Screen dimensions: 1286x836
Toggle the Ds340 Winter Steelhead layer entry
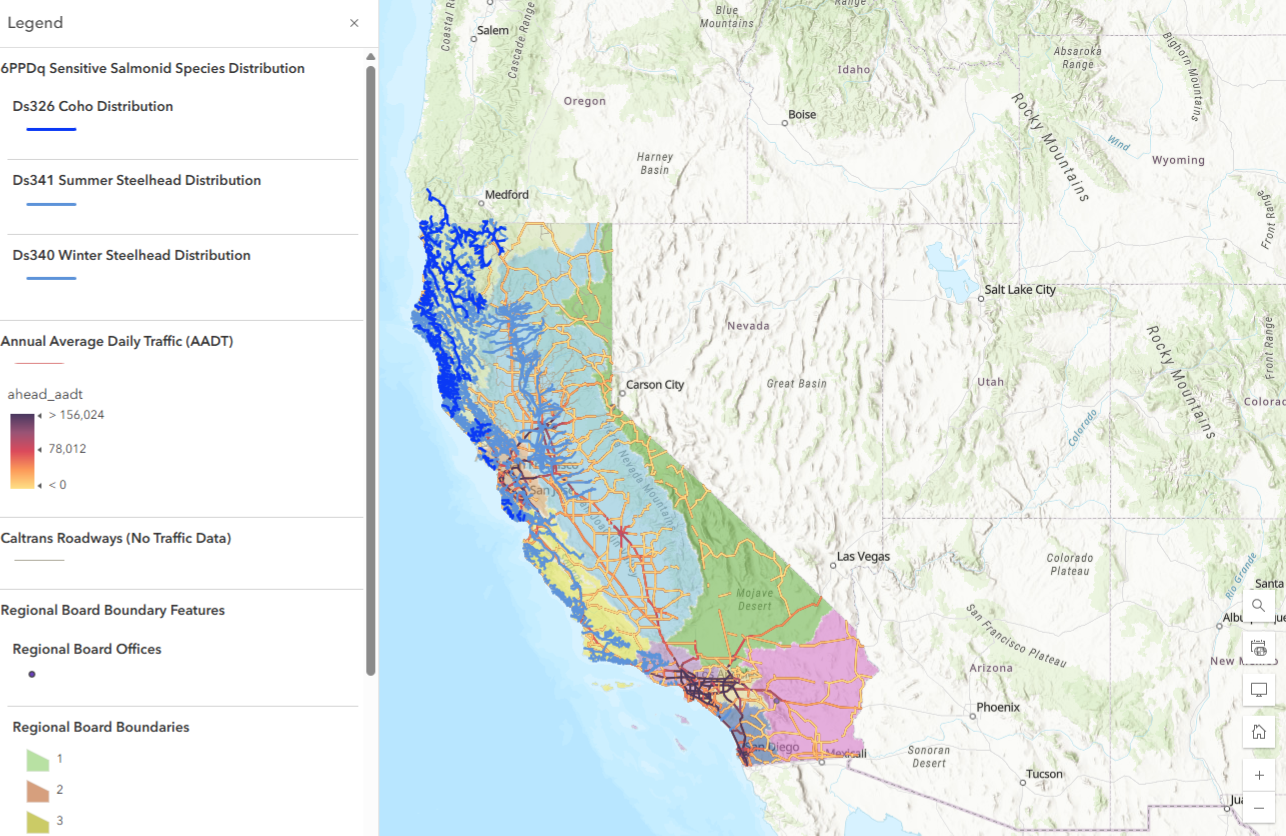(x=131, y=255)
